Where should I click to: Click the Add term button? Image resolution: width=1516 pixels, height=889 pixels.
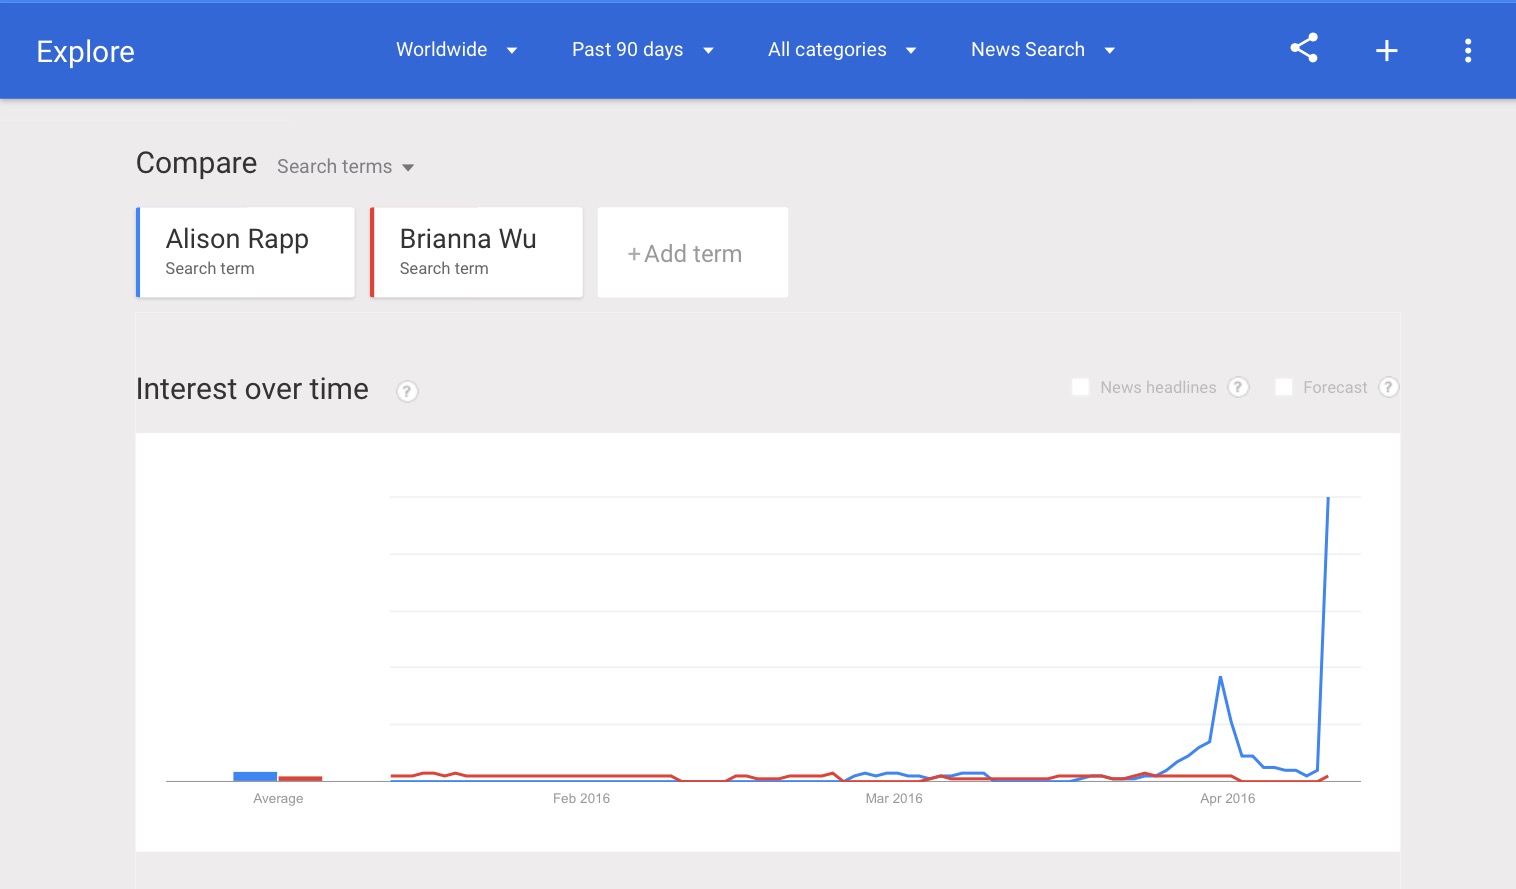(692, 252)
